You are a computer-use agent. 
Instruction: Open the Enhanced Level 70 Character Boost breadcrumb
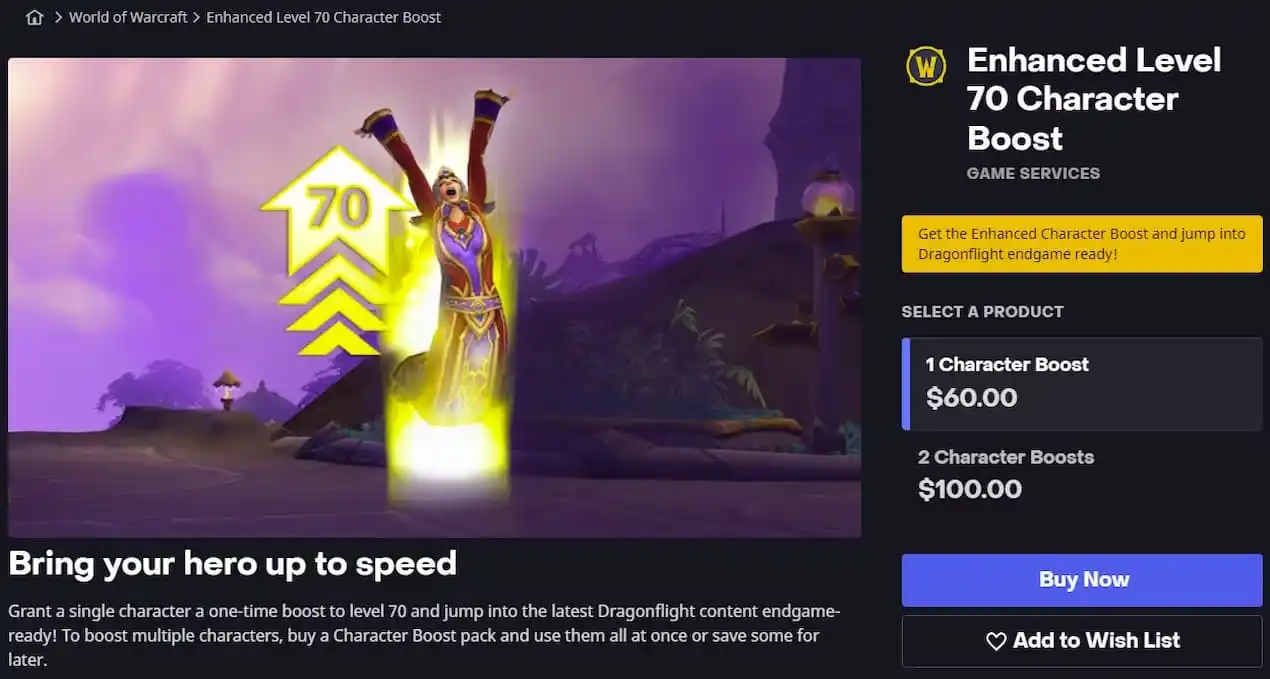(323, 17)
